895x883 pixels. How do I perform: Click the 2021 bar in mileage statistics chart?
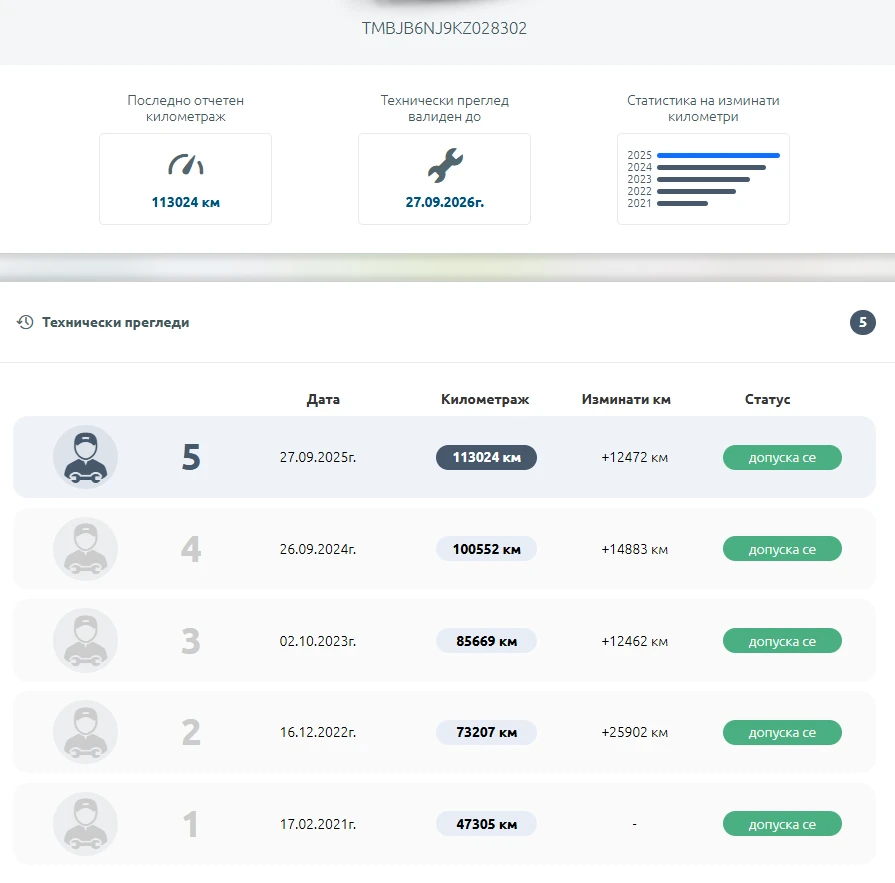point(682,203)
